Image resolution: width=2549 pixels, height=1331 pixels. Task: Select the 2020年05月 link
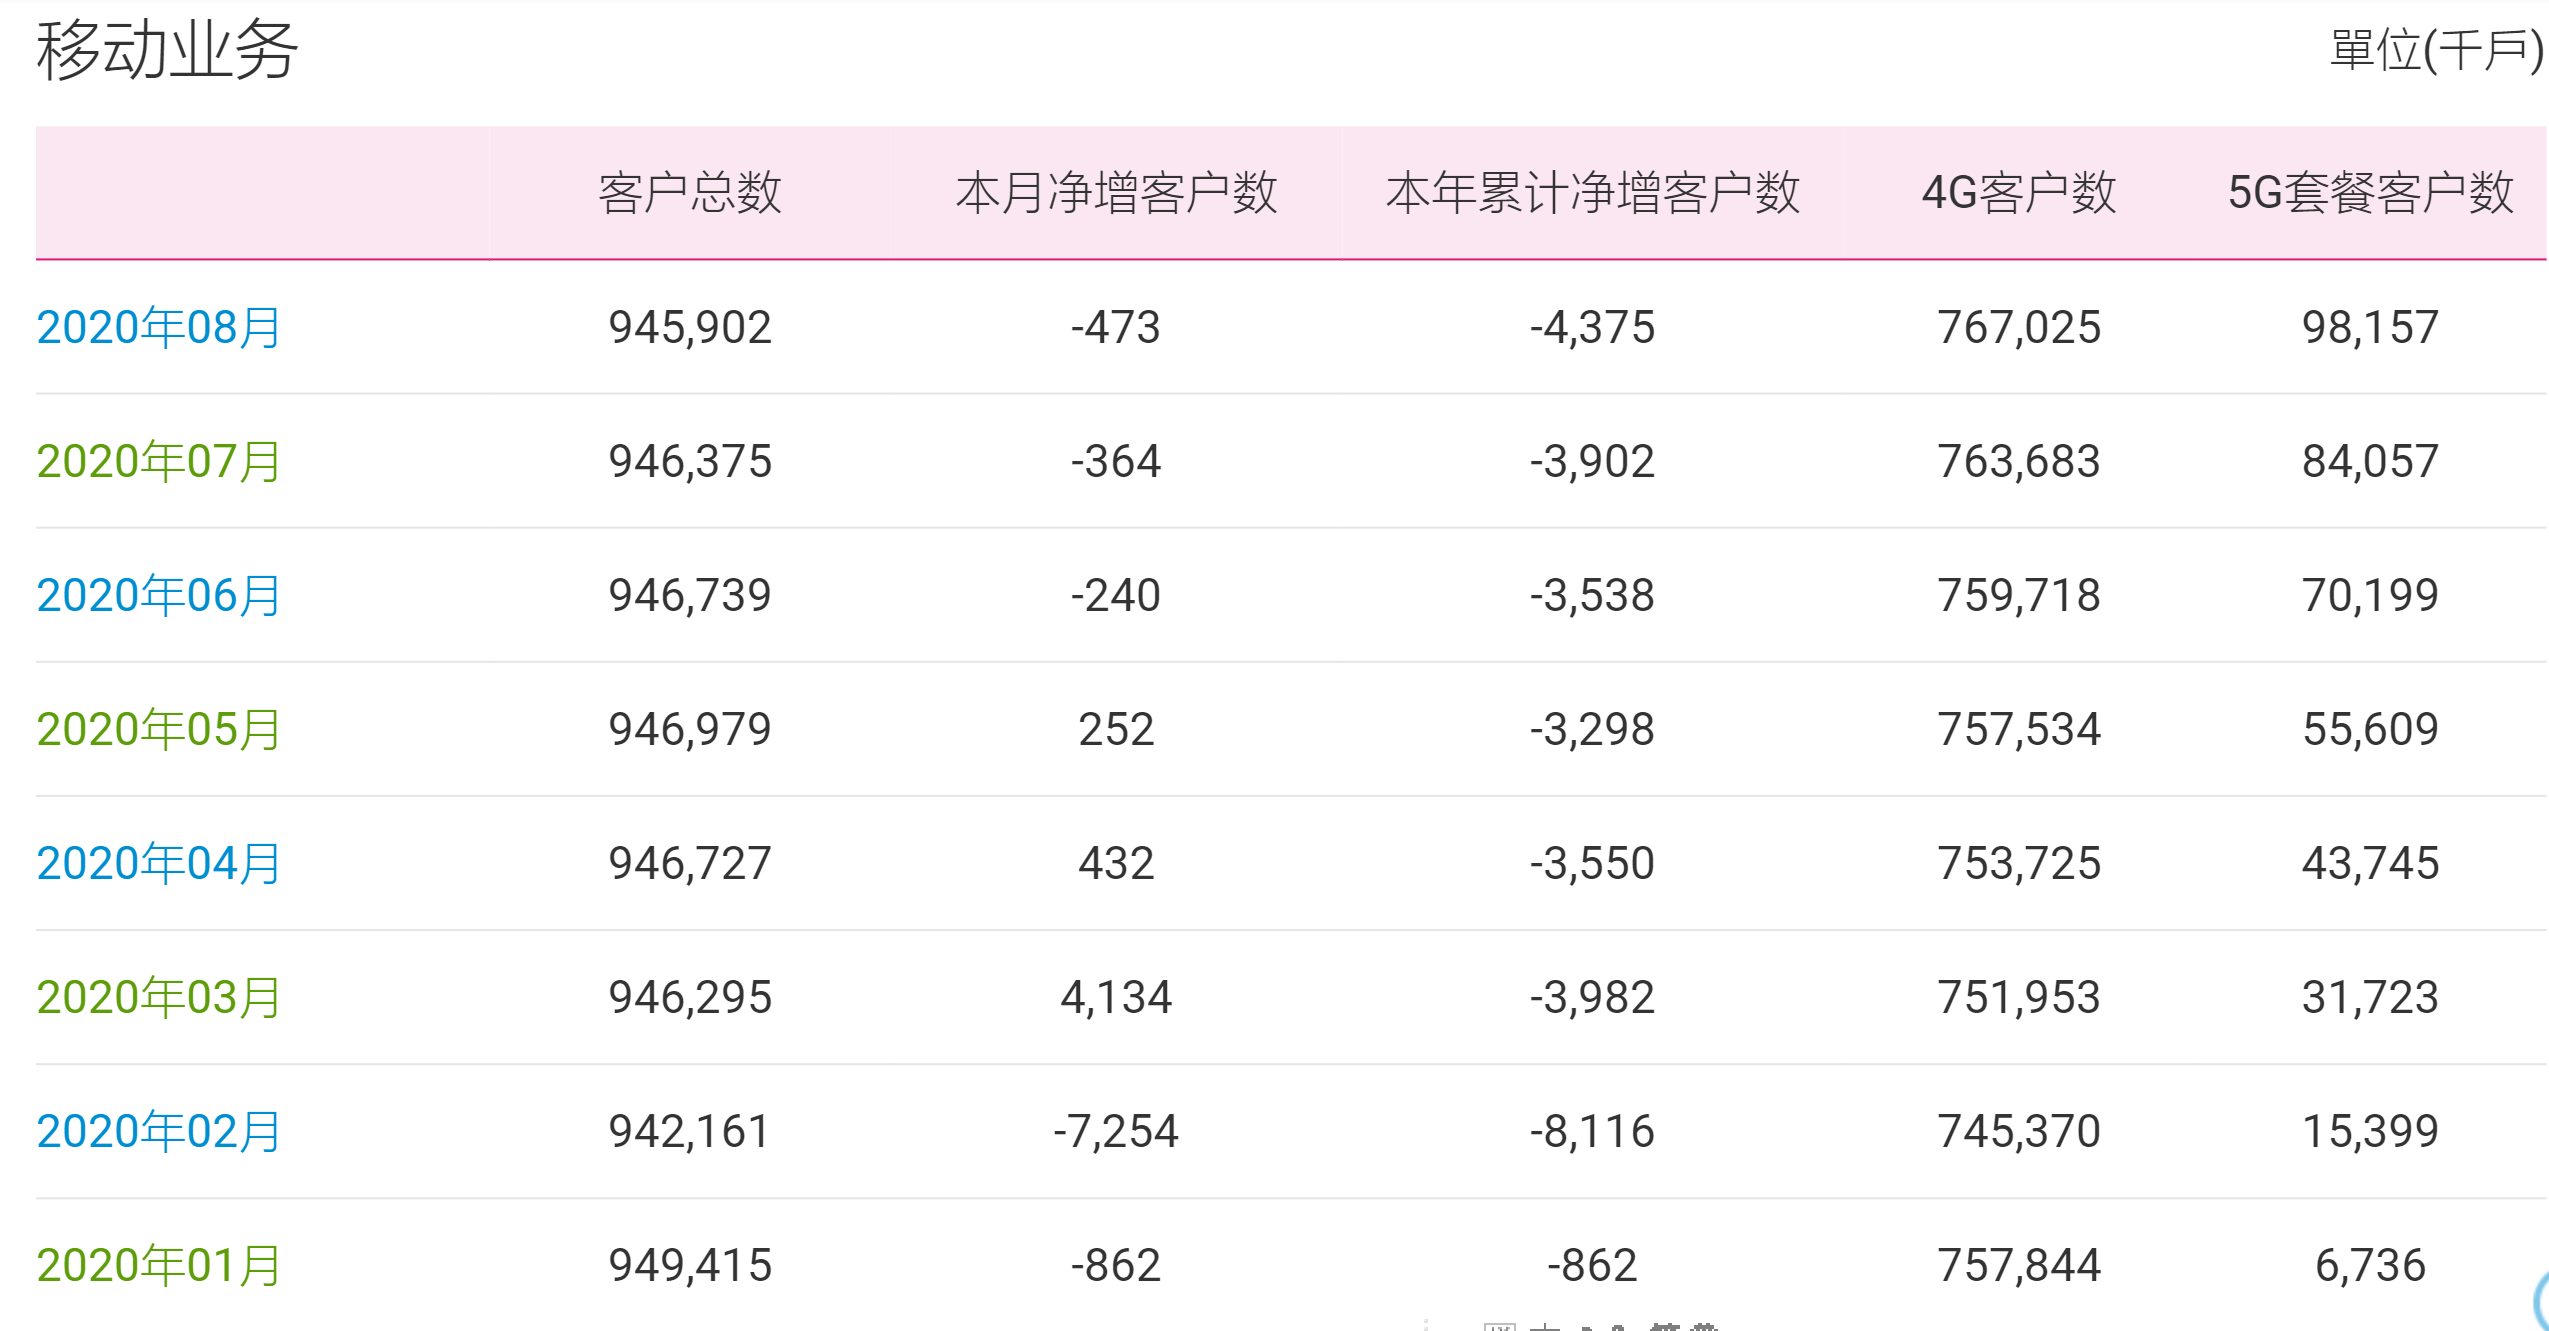click(158, 730)
